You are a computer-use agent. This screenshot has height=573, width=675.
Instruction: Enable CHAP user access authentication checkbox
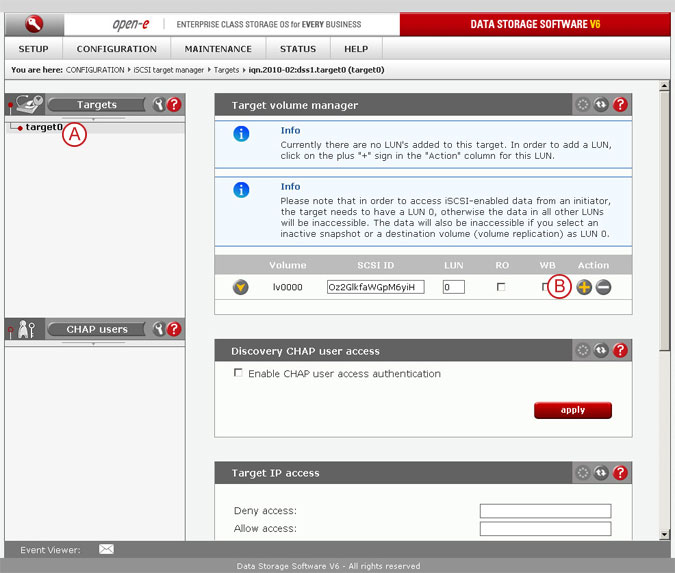pyautogui.click(x=238, y=373)
